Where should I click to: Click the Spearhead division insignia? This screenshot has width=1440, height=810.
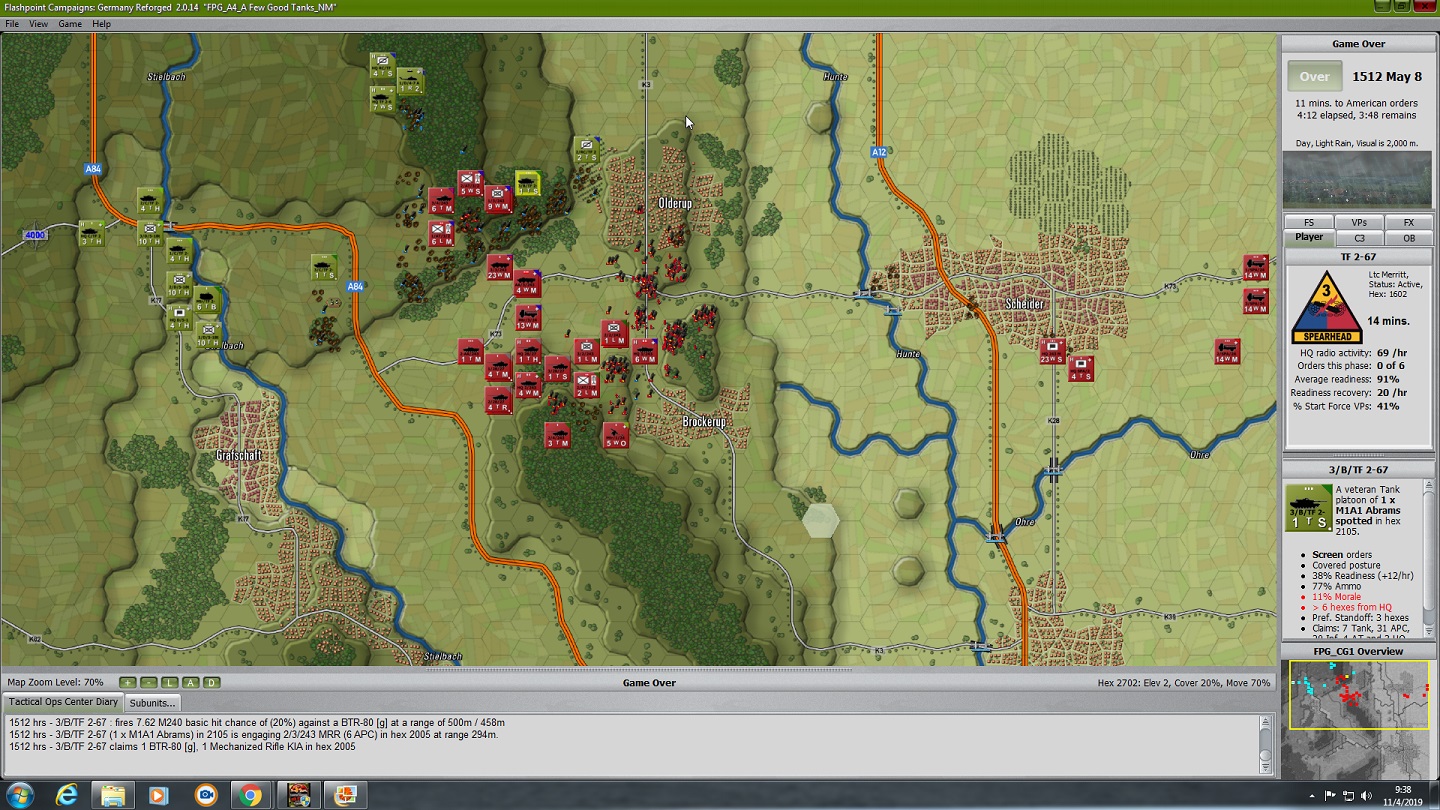click(x=1326, y=308)
